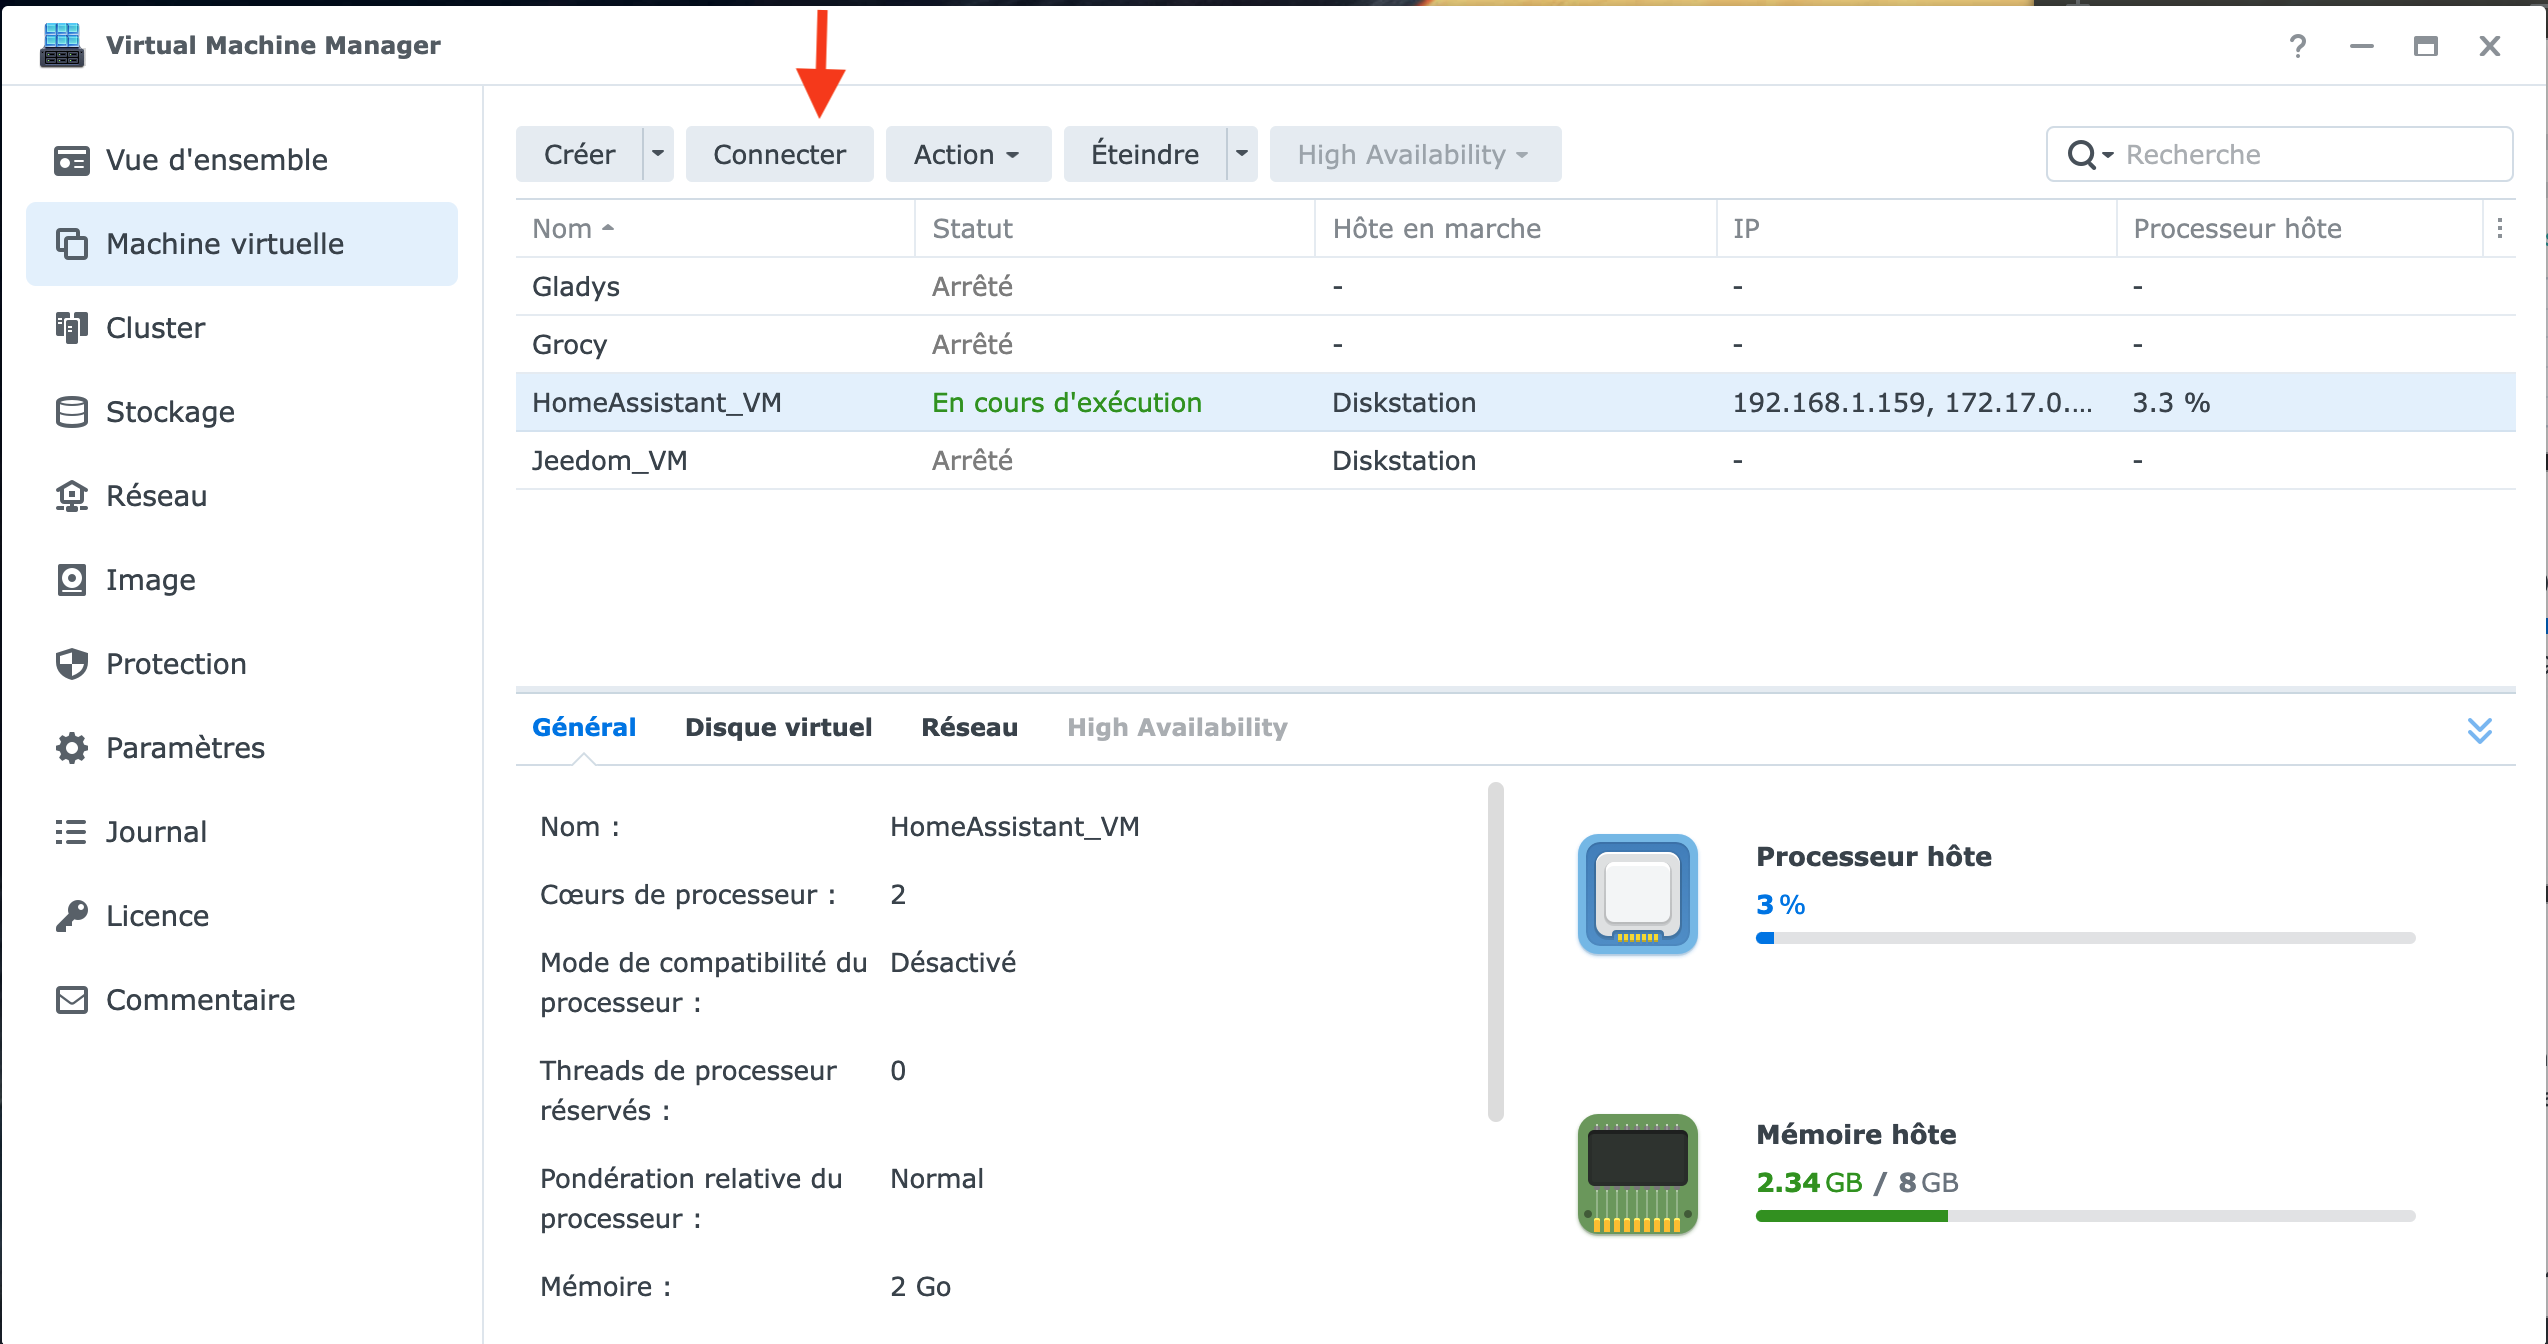The width and height of the screenshot is (2548, 1344).
Task: Click the Mémoire hôte RAM icon
Action: coord(1638,1174)
